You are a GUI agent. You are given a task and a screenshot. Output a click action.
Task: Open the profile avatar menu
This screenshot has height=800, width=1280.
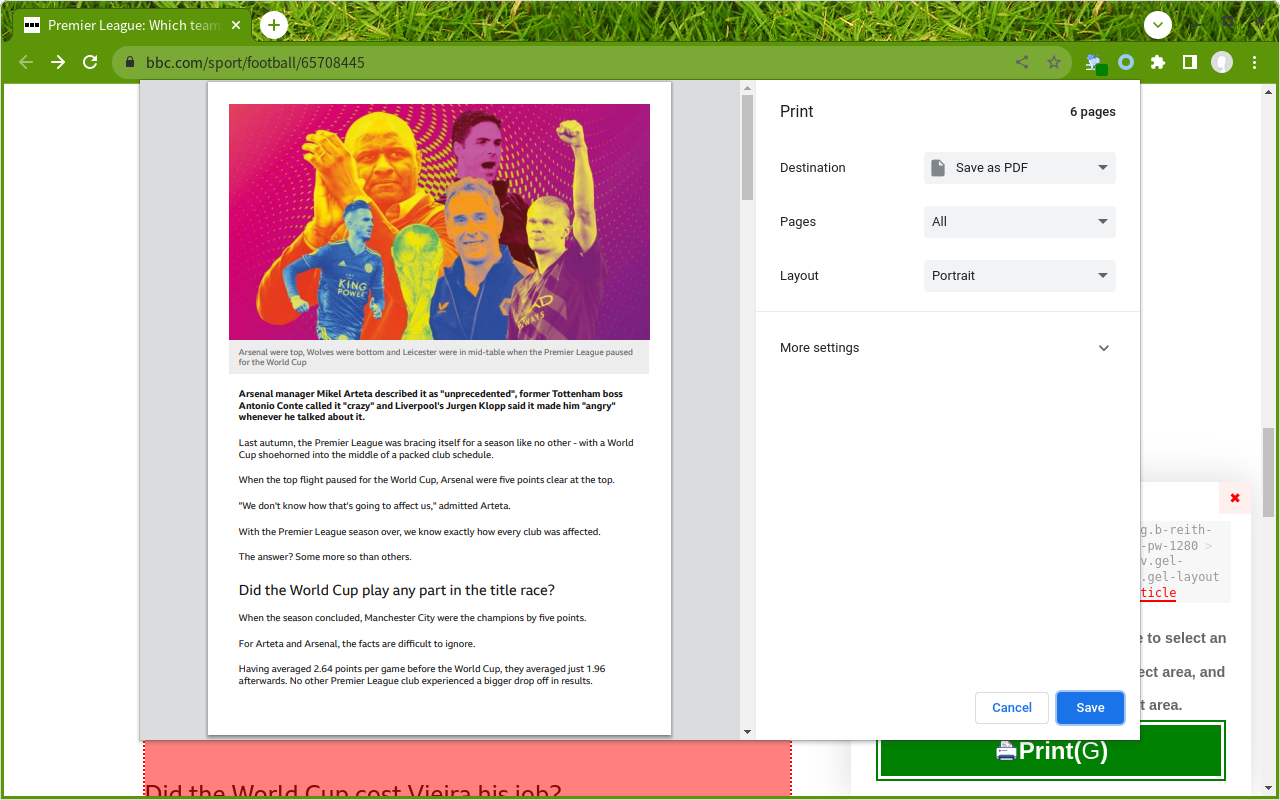[1222, 62]
